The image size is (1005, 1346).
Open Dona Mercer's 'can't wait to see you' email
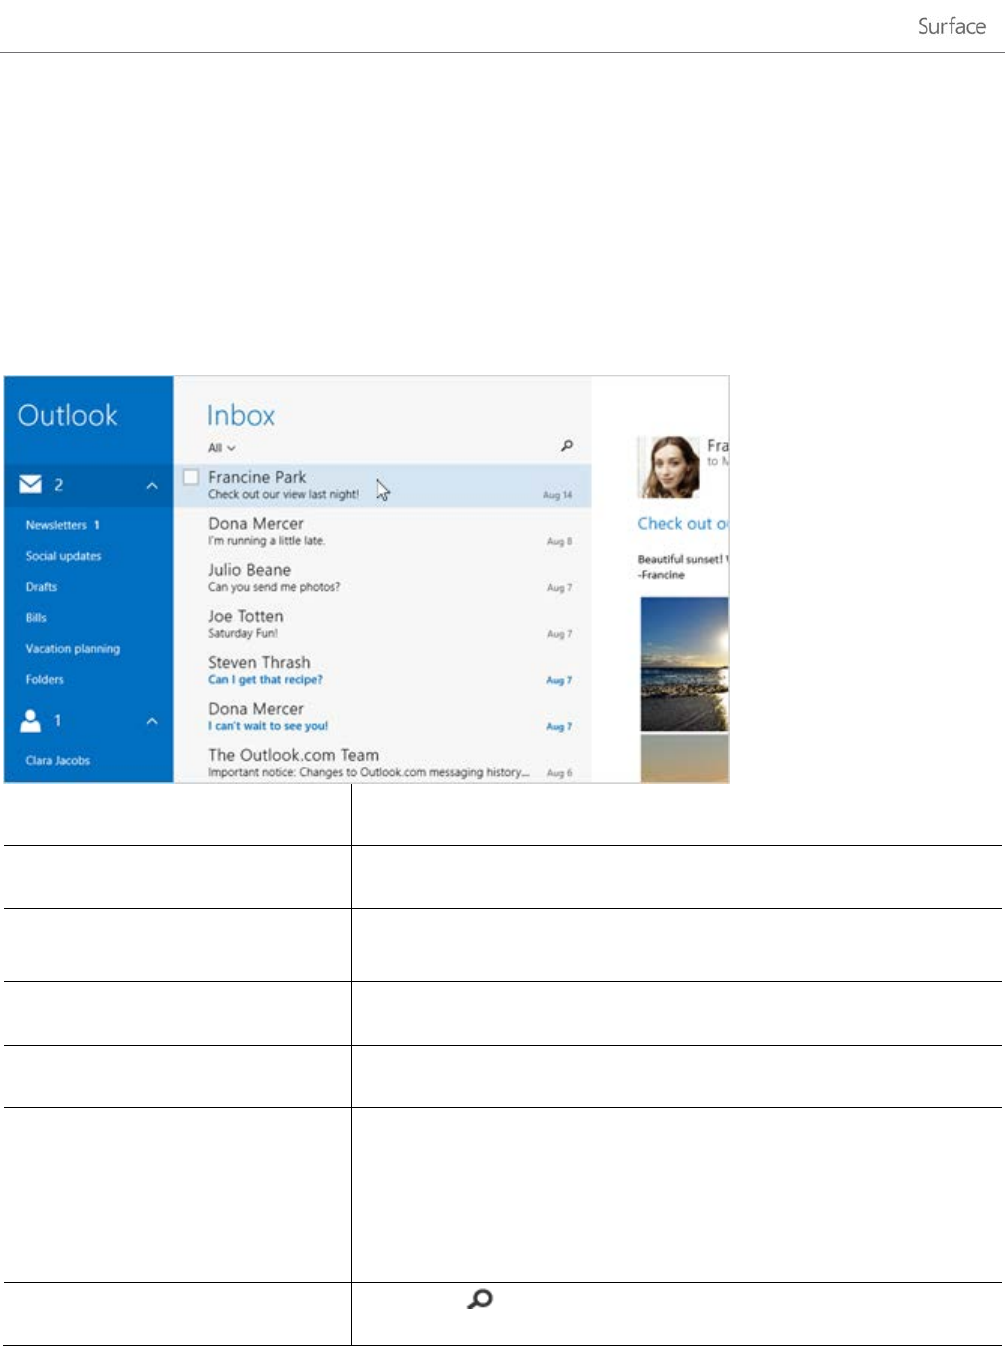(383, 716)
